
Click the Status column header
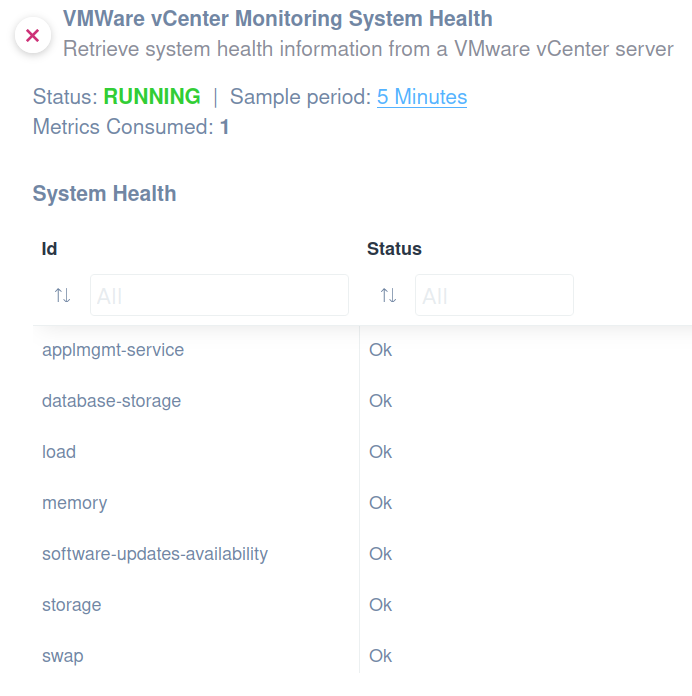pyautogui.click(x=394, y=249)
